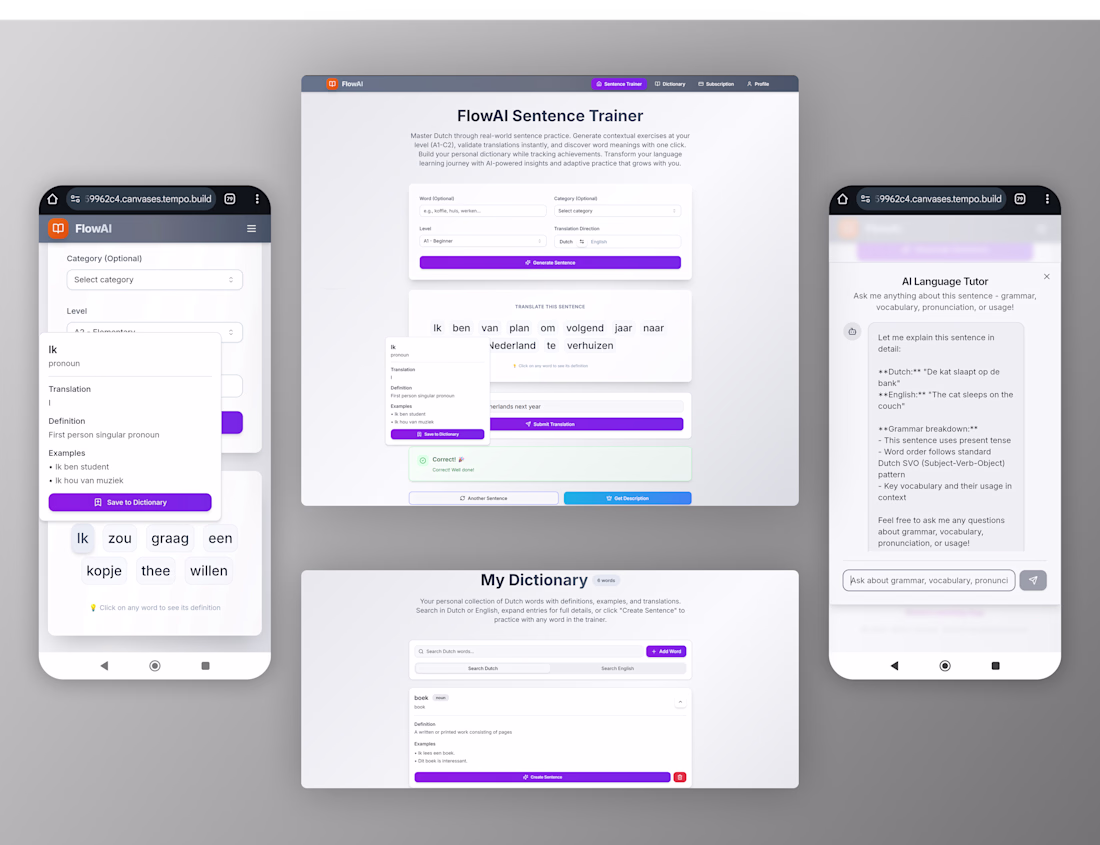Open the Dictionary nav tab
Screen dimensions: 1100x845
pos(670,83)
